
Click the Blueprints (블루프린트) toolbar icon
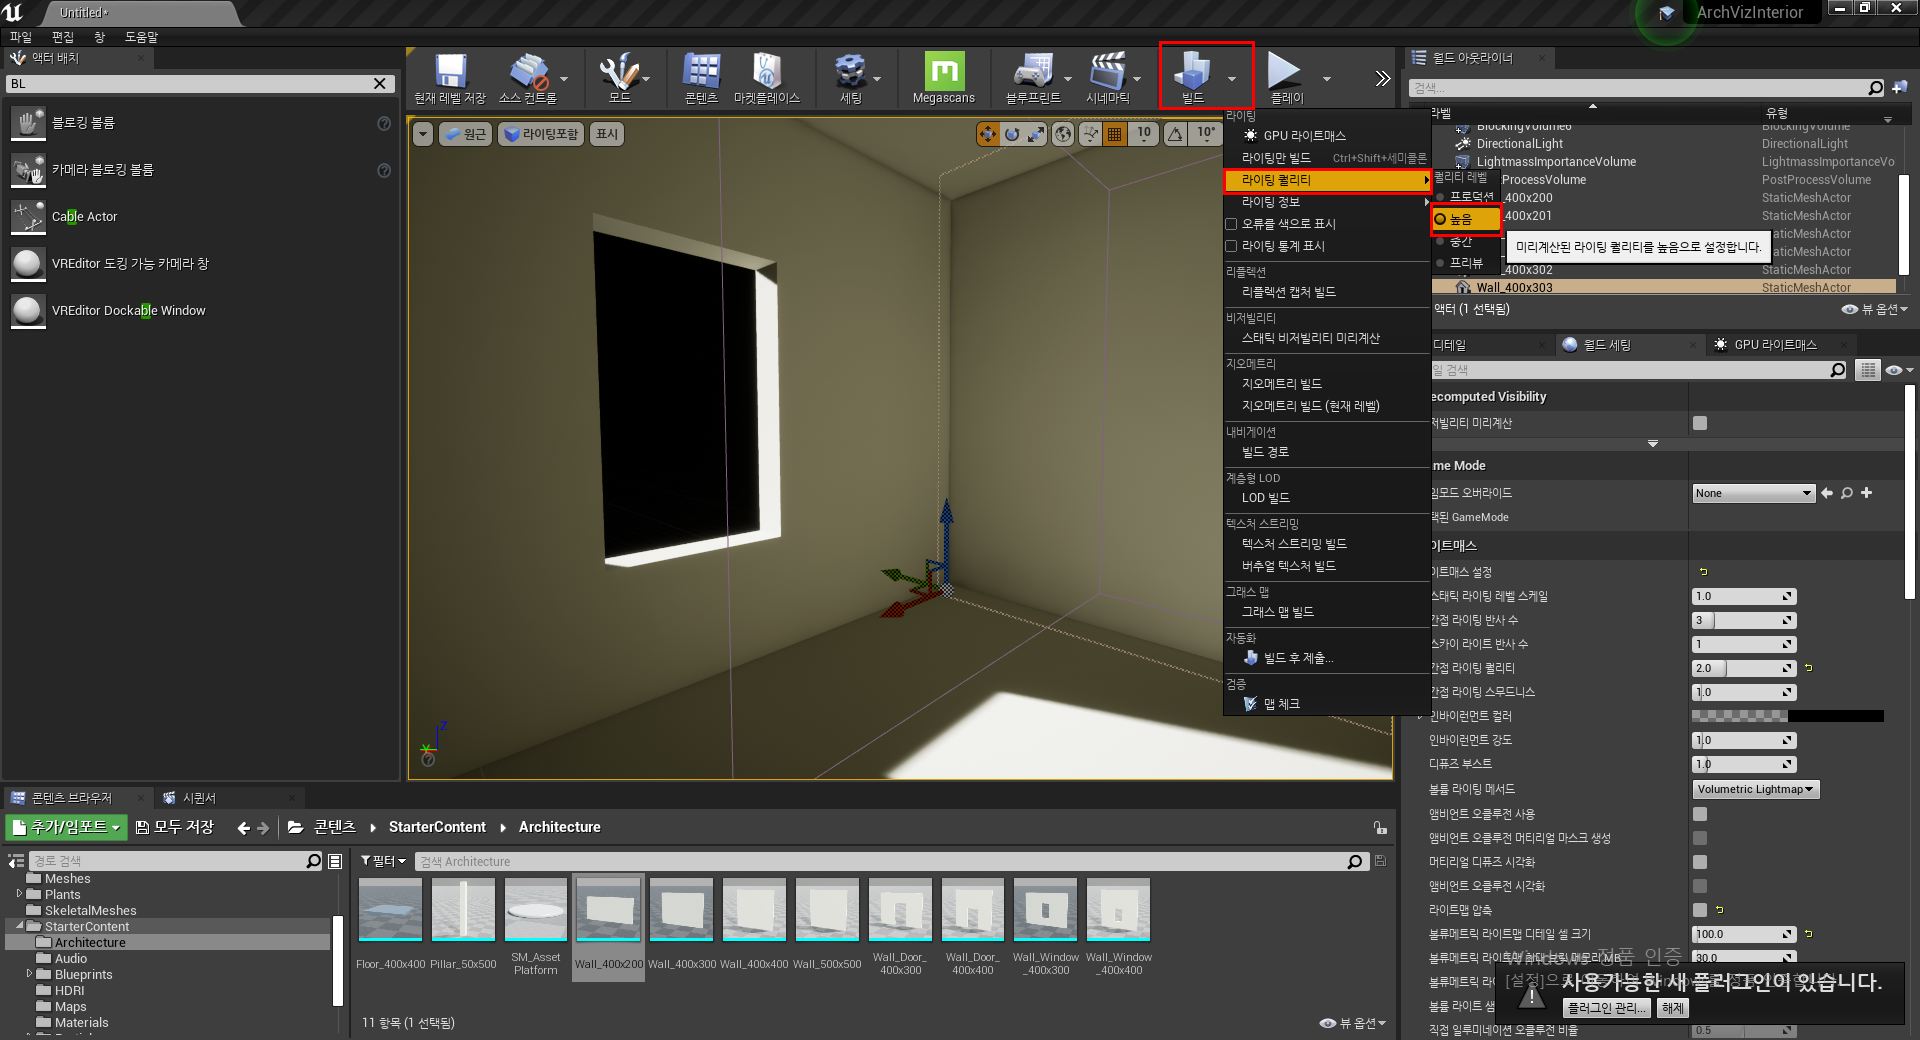tap(1032, 71)
